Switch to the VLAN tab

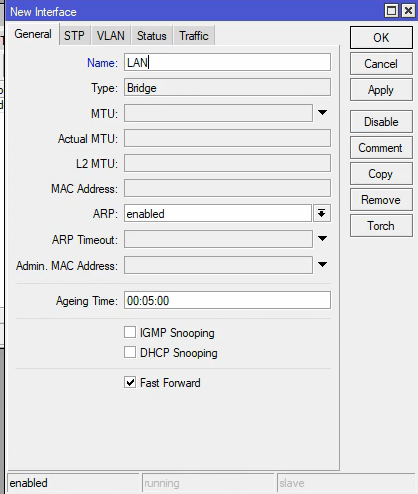pyautogui.click(x=111, y=35)
